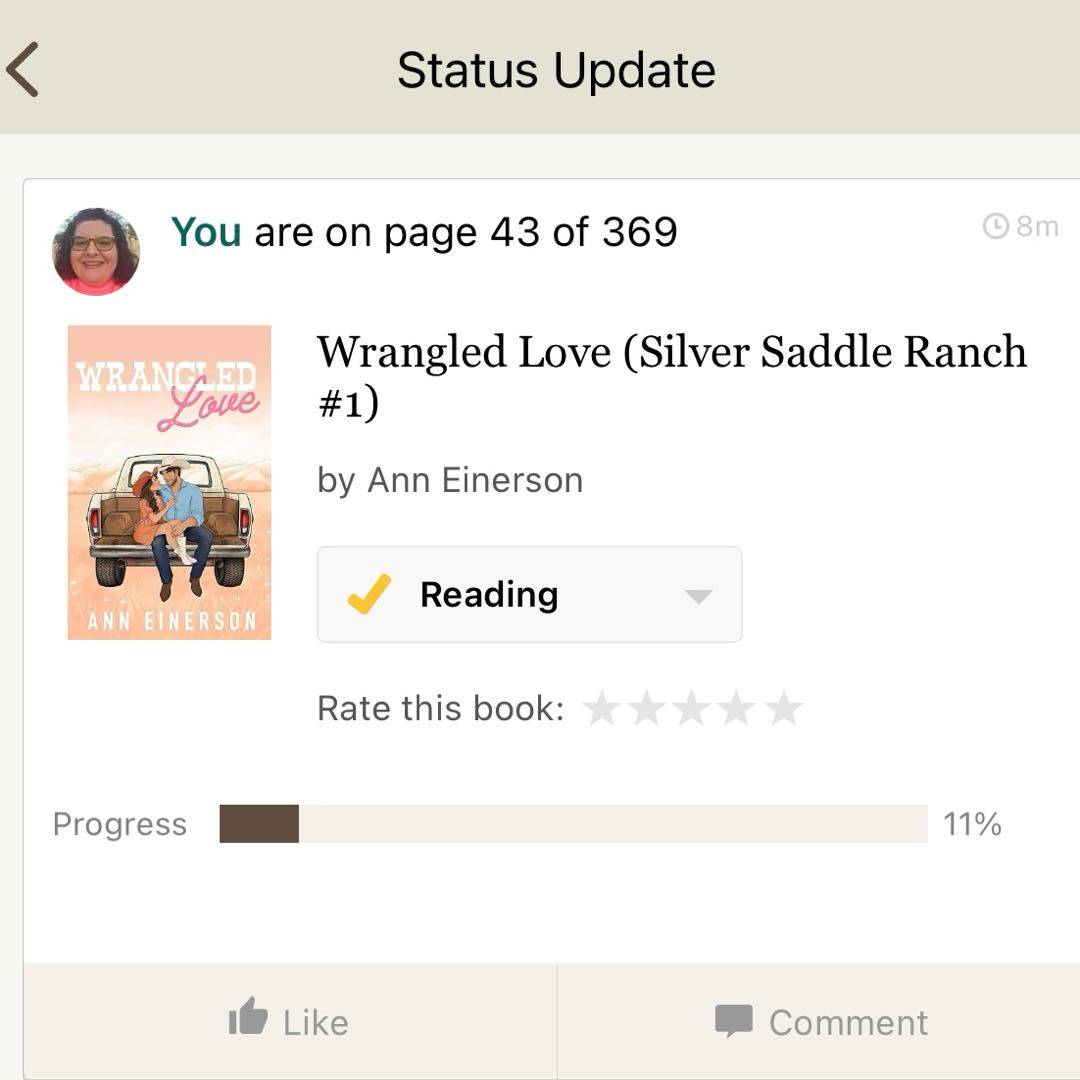The width and height of the screenshot is (1080, 1080).
Task: Rate this book four stars
Action: (x=738, y=709)
